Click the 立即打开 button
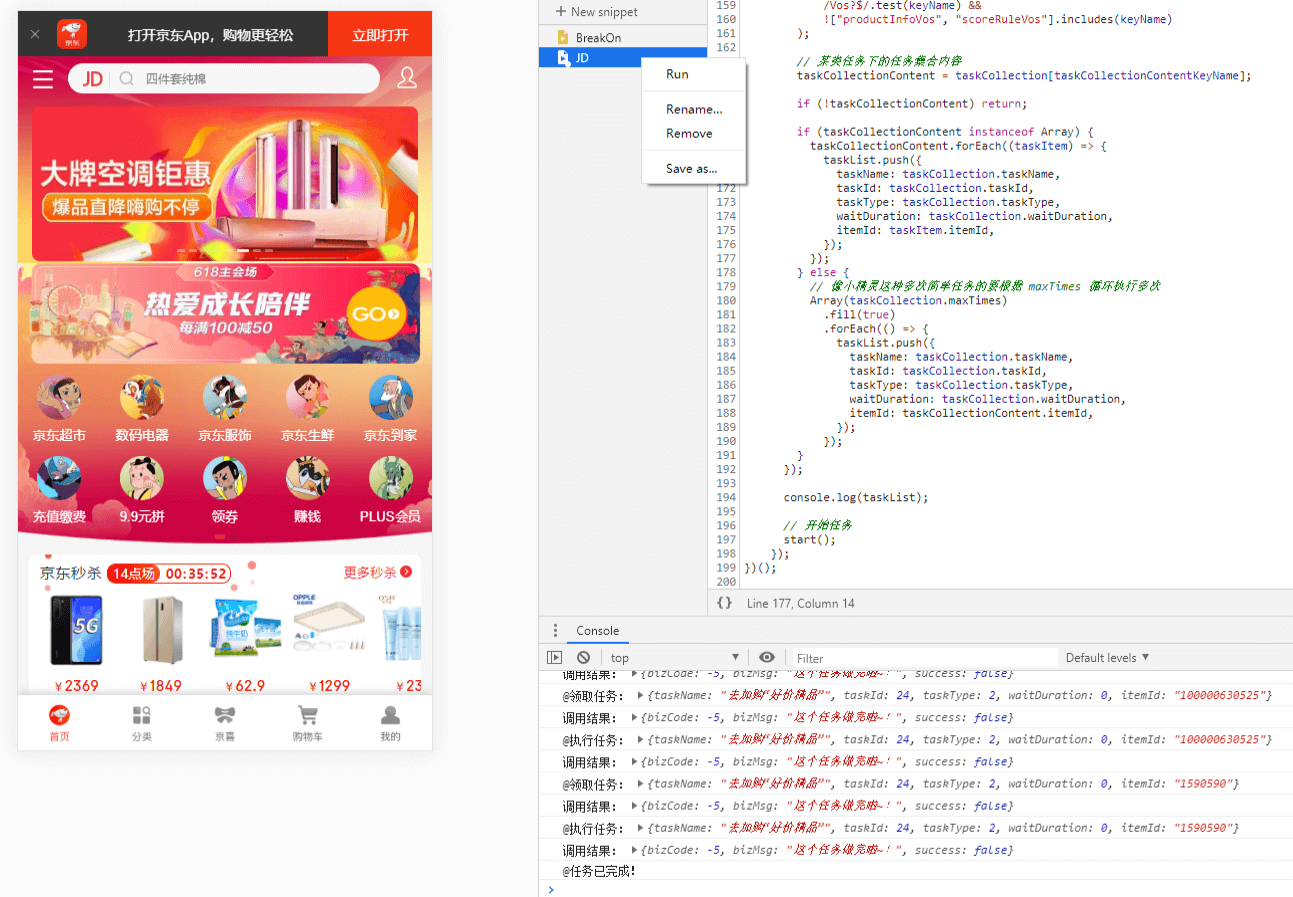Screen dimensions: 1293x897 (380, 34)
